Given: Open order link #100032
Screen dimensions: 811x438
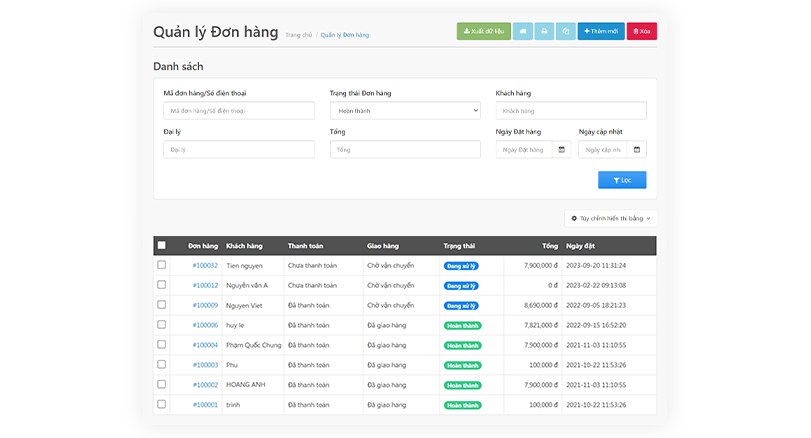Looking at the screenshot, I should 205,265.
